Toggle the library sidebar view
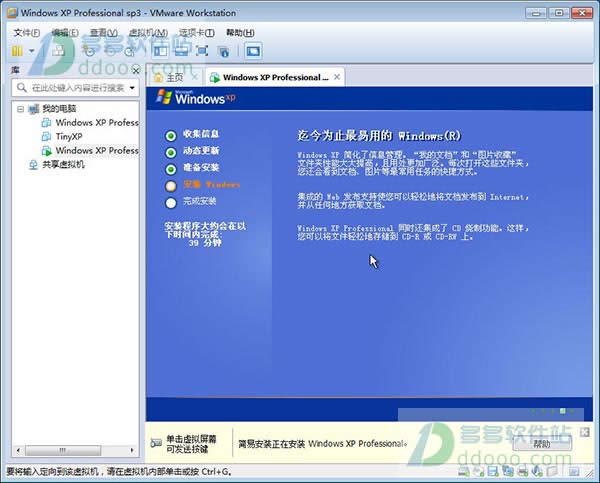The height and width of the screenshot is (483, 600). (161, 51)
